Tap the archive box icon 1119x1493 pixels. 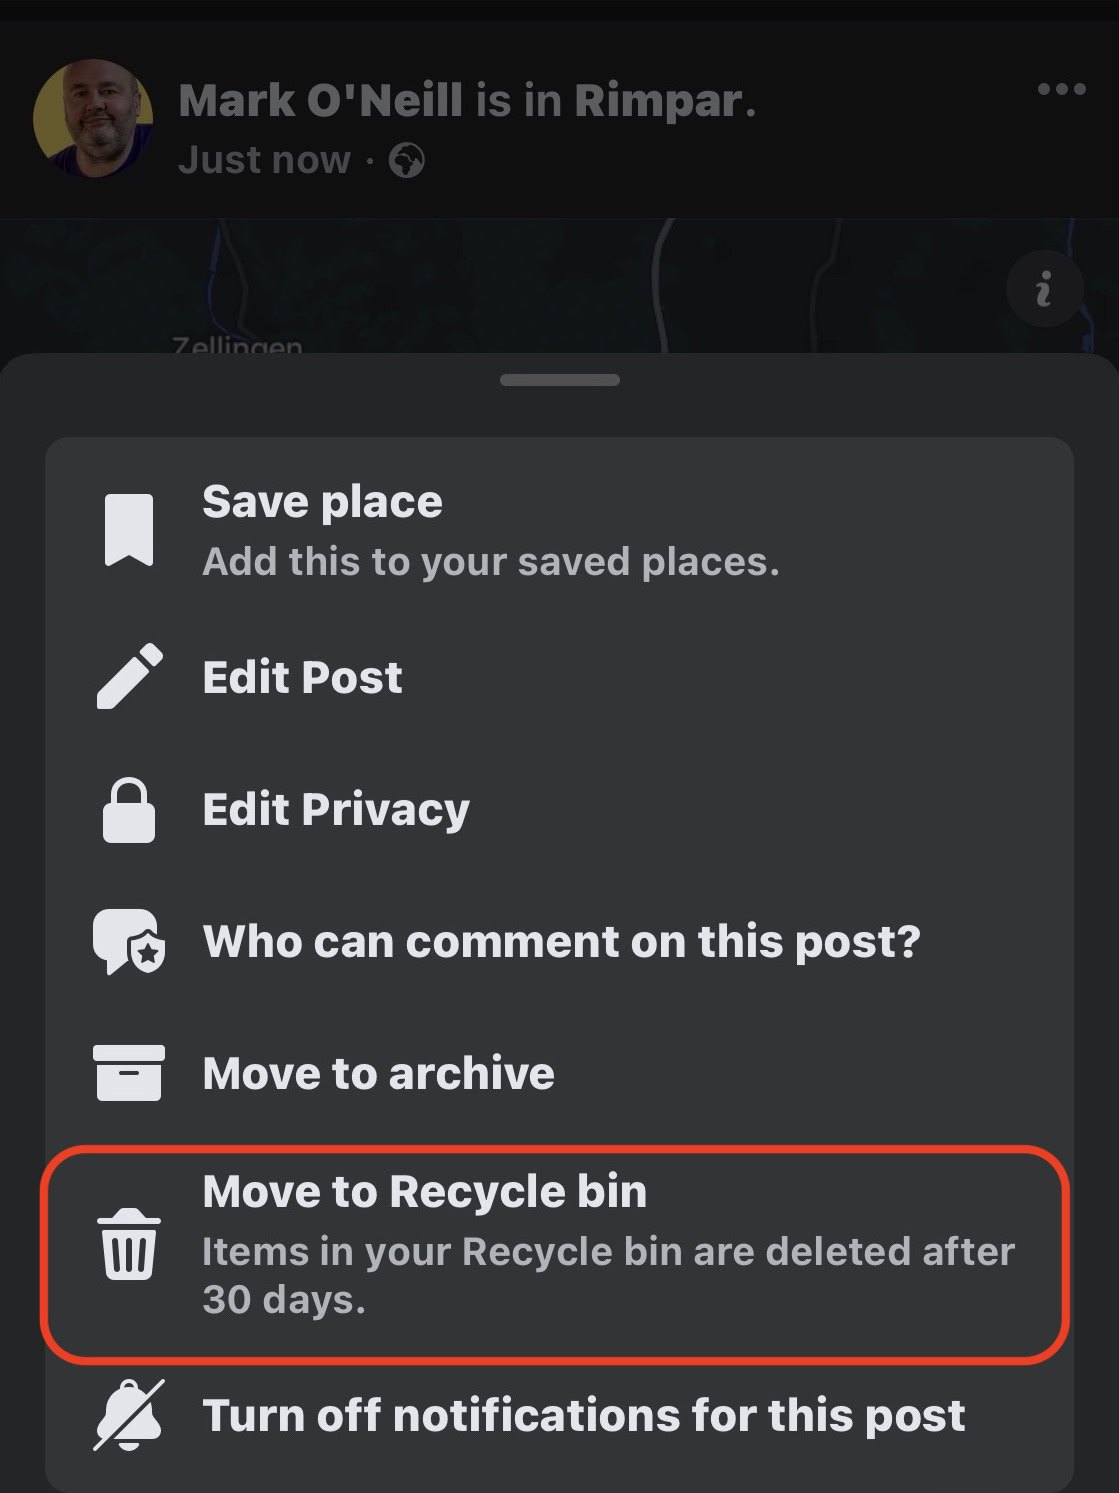(x=129, y=1073)
